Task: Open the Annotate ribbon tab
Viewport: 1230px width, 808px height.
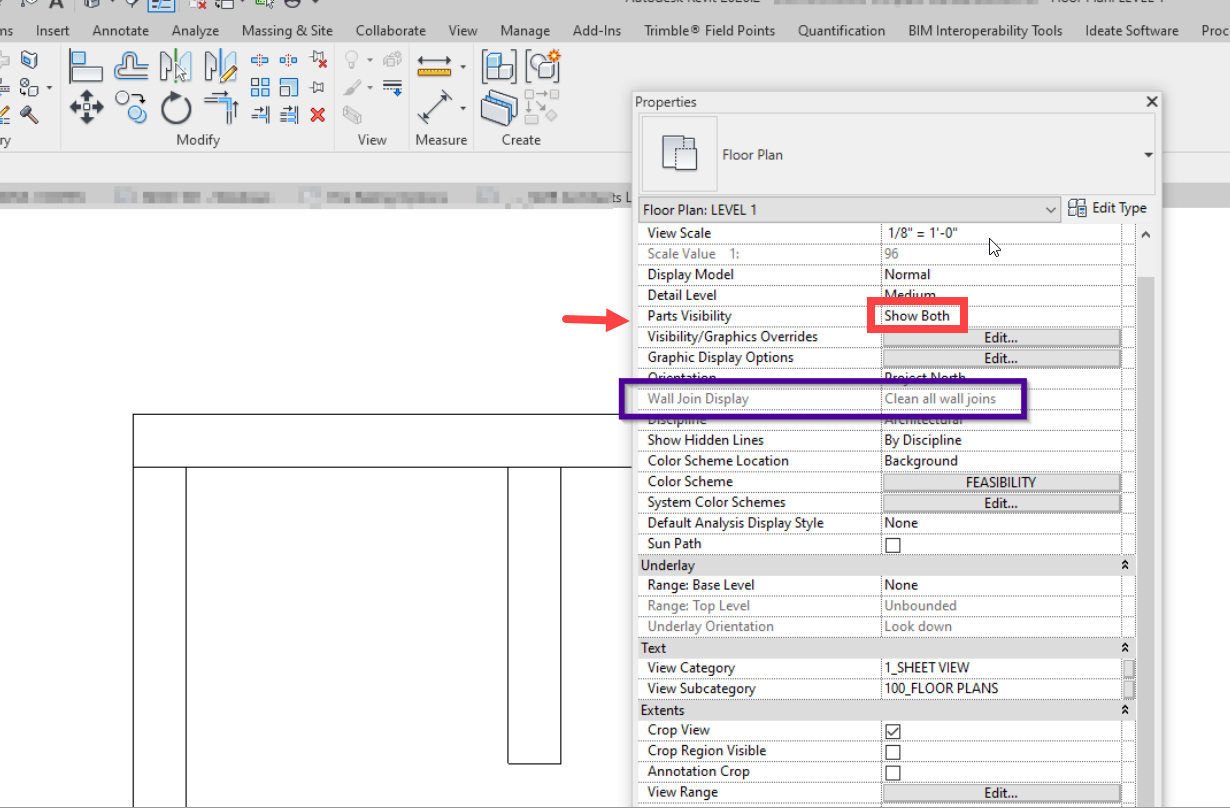Action: tap(120, 31)
